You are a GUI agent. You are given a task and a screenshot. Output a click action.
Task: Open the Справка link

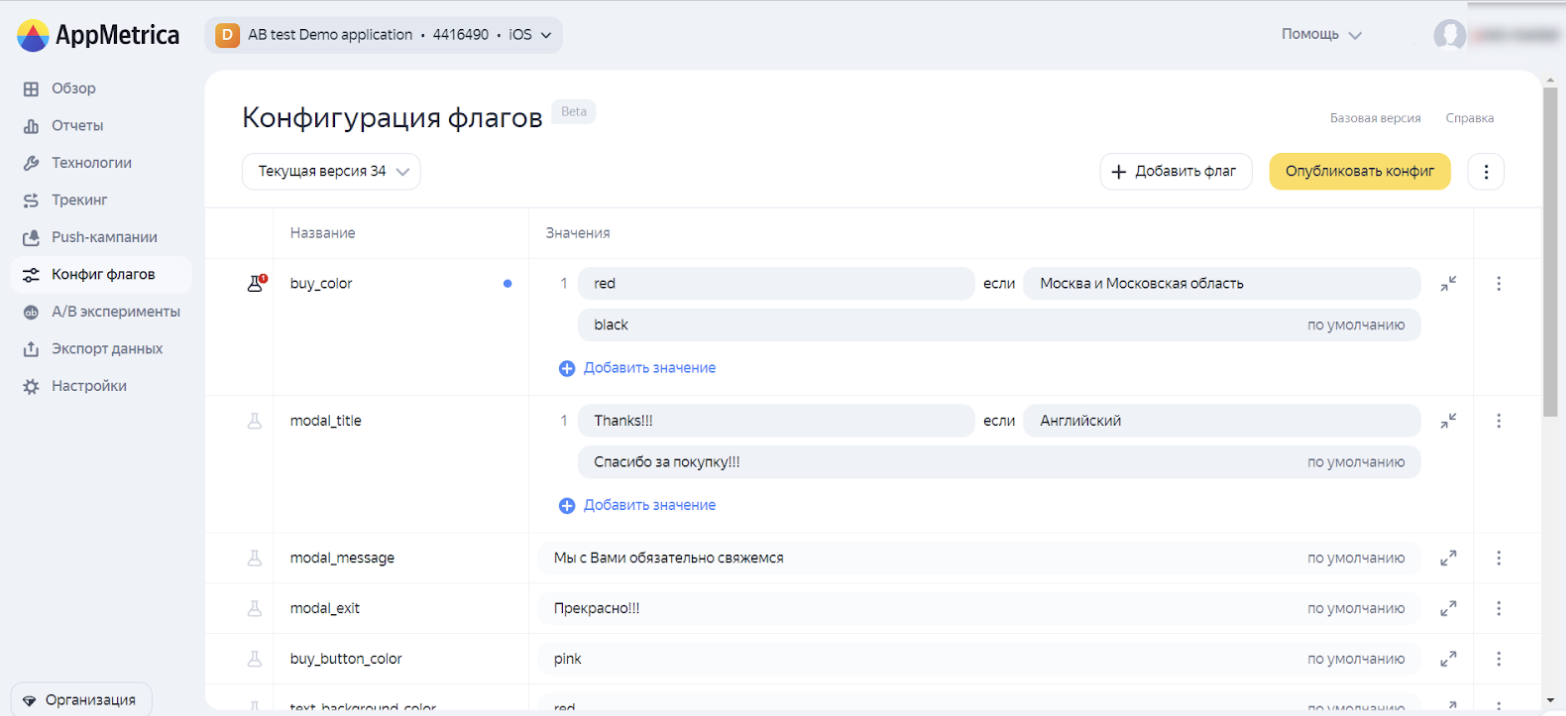[1469, 118]
